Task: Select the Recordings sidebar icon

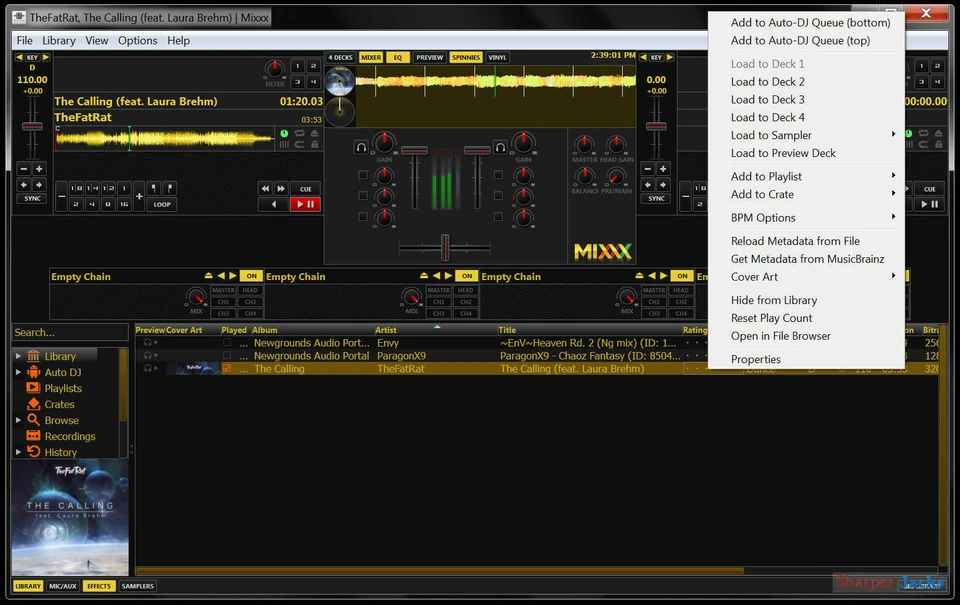Action: click(68, 435)
